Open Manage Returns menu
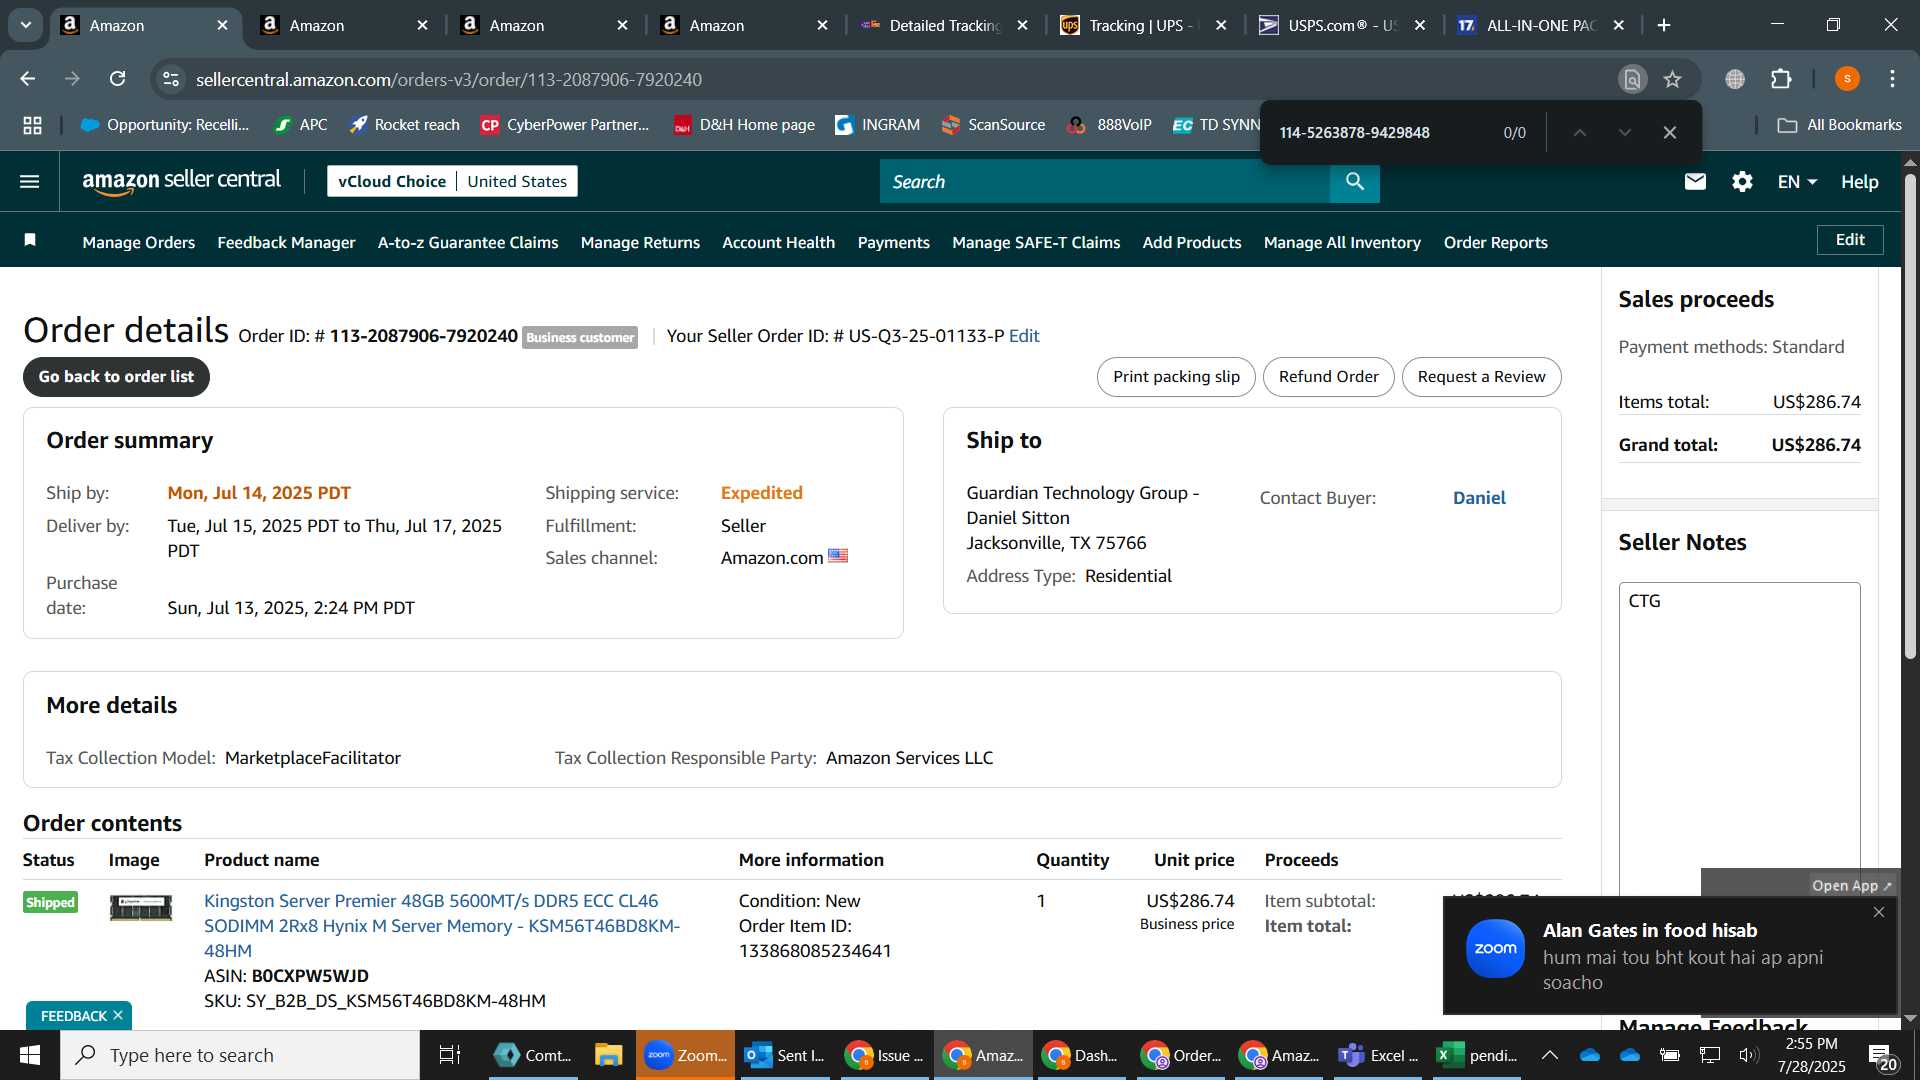The width and height of the screenshot is (1920, 1080). (x=640, y=242)
